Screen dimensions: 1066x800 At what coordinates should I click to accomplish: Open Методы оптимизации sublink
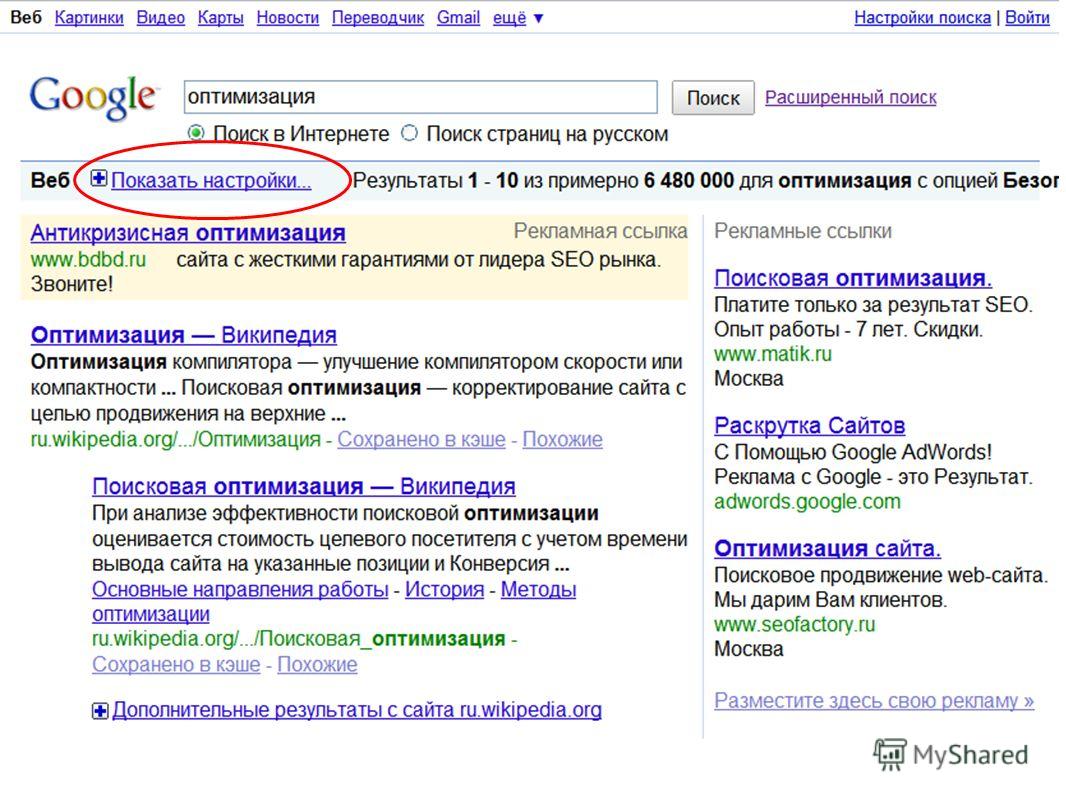pos(538,589)
